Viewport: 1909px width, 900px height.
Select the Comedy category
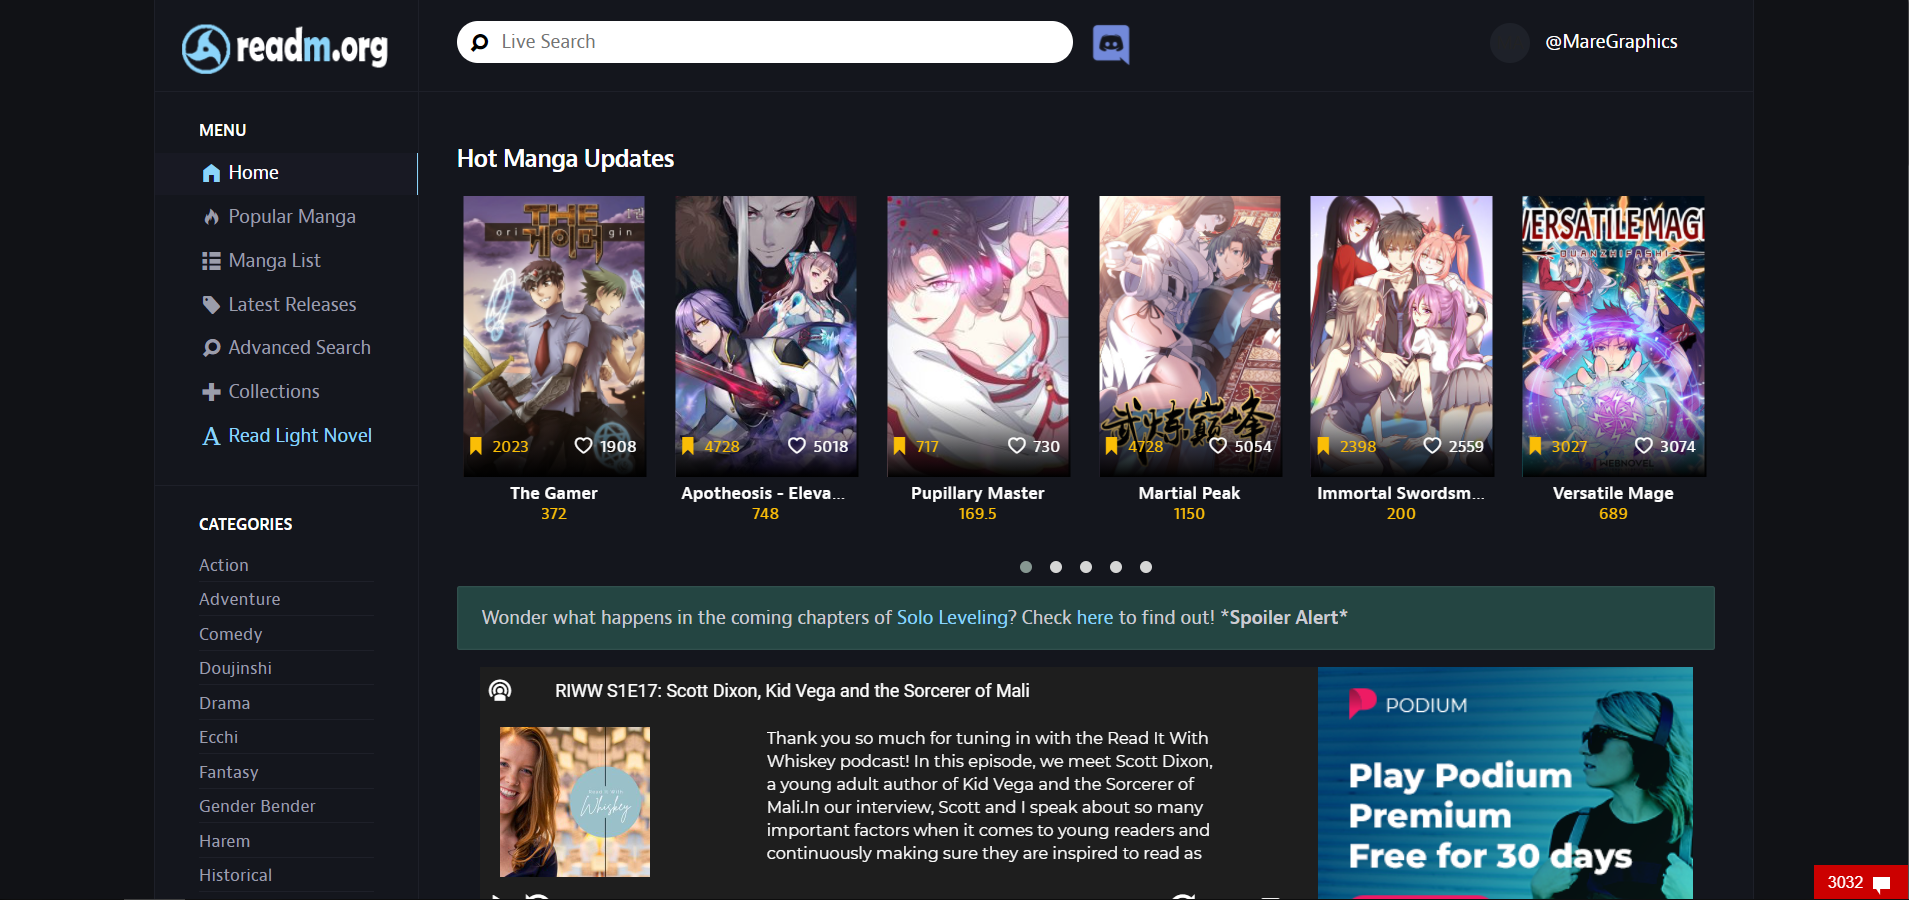tap(231, 634)
